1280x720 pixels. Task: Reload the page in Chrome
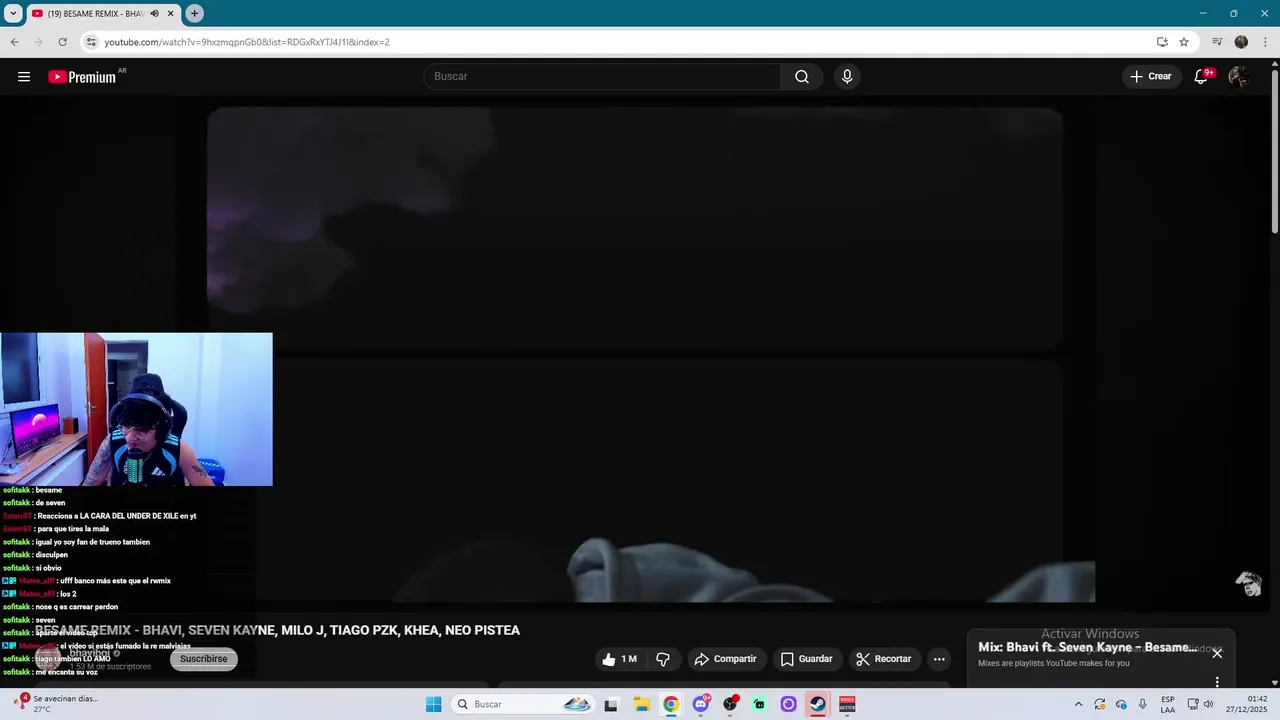(62, 42)
